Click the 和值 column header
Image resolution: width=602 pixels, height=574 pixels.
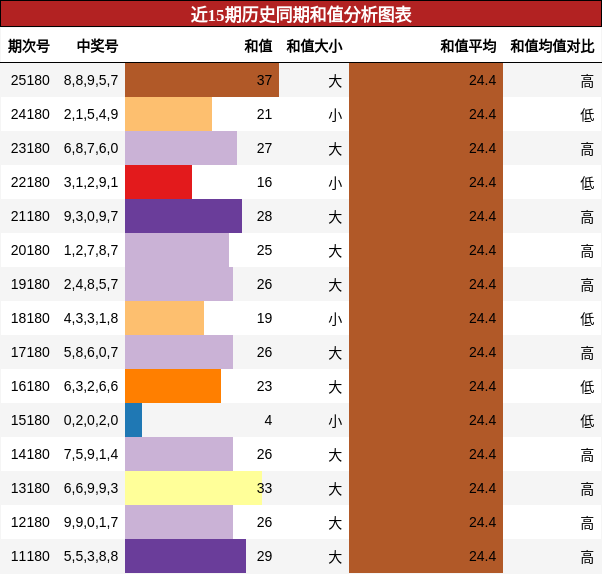pos(258,46)
